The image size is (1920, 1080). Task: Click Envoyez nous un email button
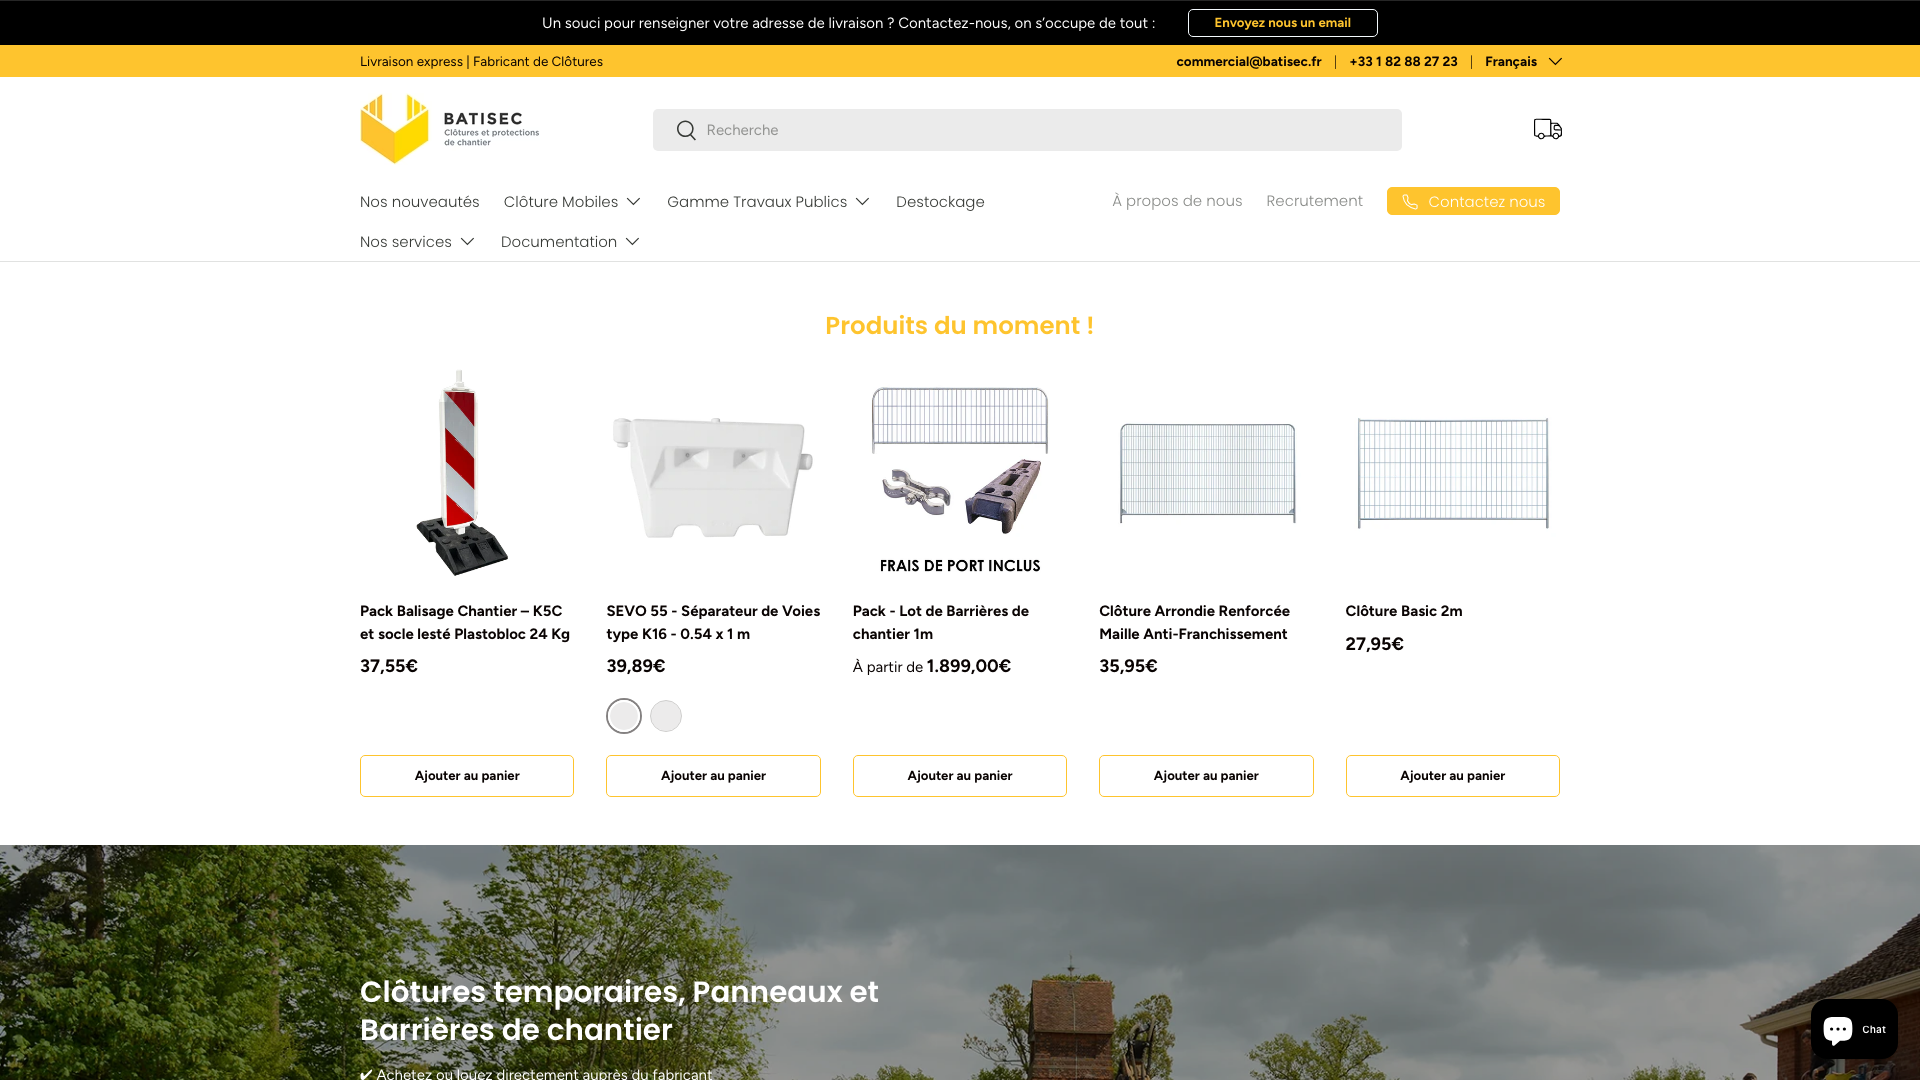pos(1282,23)
